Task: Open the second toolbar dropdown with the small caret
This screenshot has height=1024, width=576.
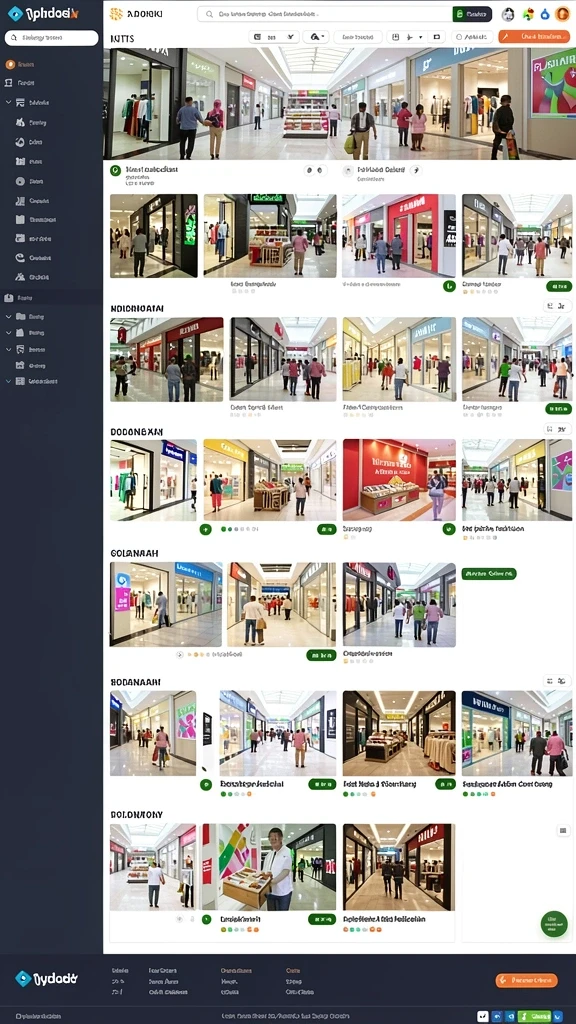Action: point(316,37)
